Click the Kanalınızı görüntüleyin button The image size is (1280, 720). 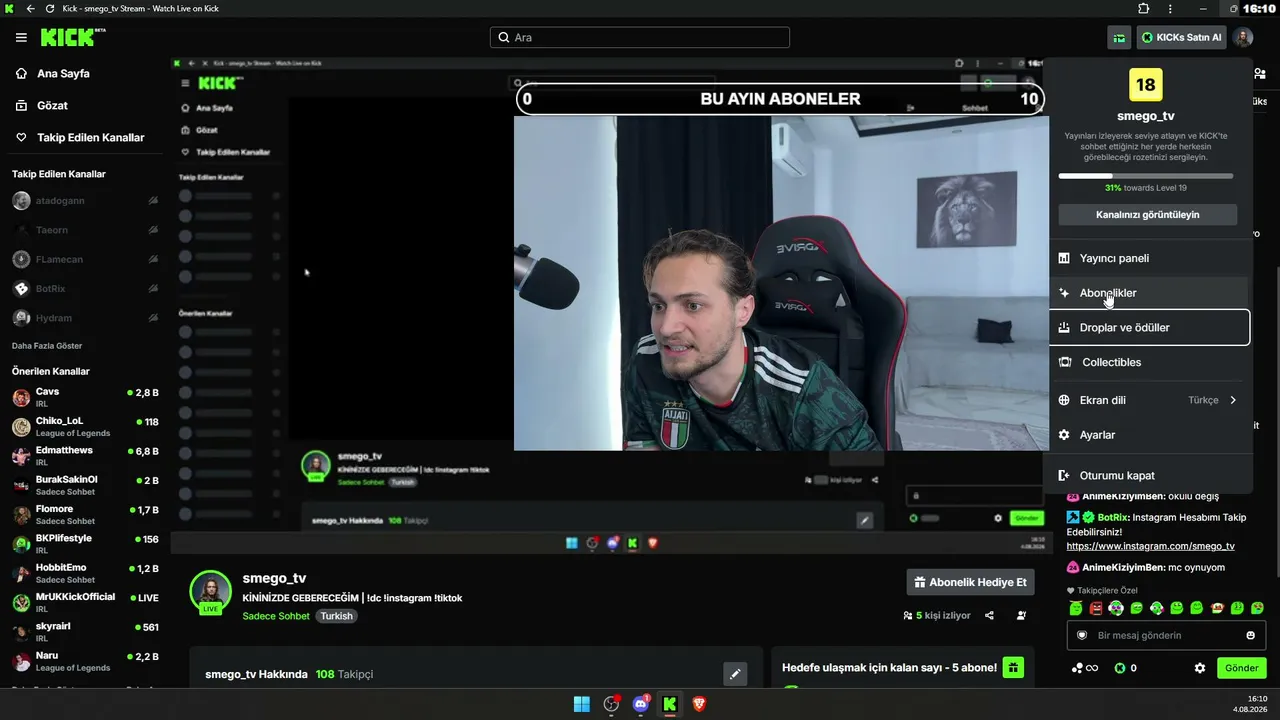tap(1147, 215)
